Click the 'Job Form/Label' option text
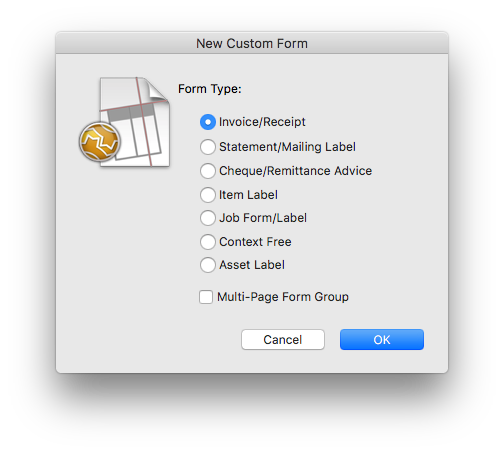The height and width of the screenshot is (453, 504). click(263, 218)
